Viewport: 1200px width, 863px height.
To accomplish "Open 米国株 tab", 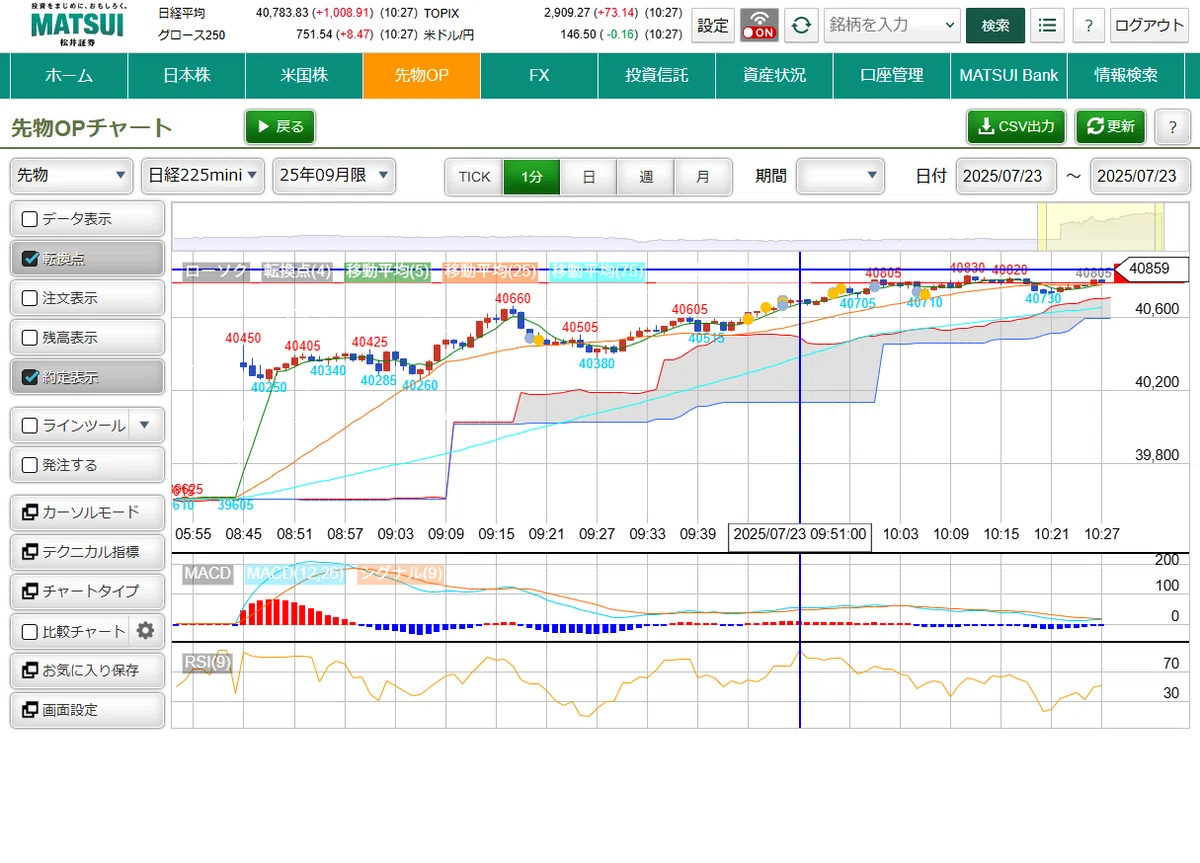I will coord(304,75).
